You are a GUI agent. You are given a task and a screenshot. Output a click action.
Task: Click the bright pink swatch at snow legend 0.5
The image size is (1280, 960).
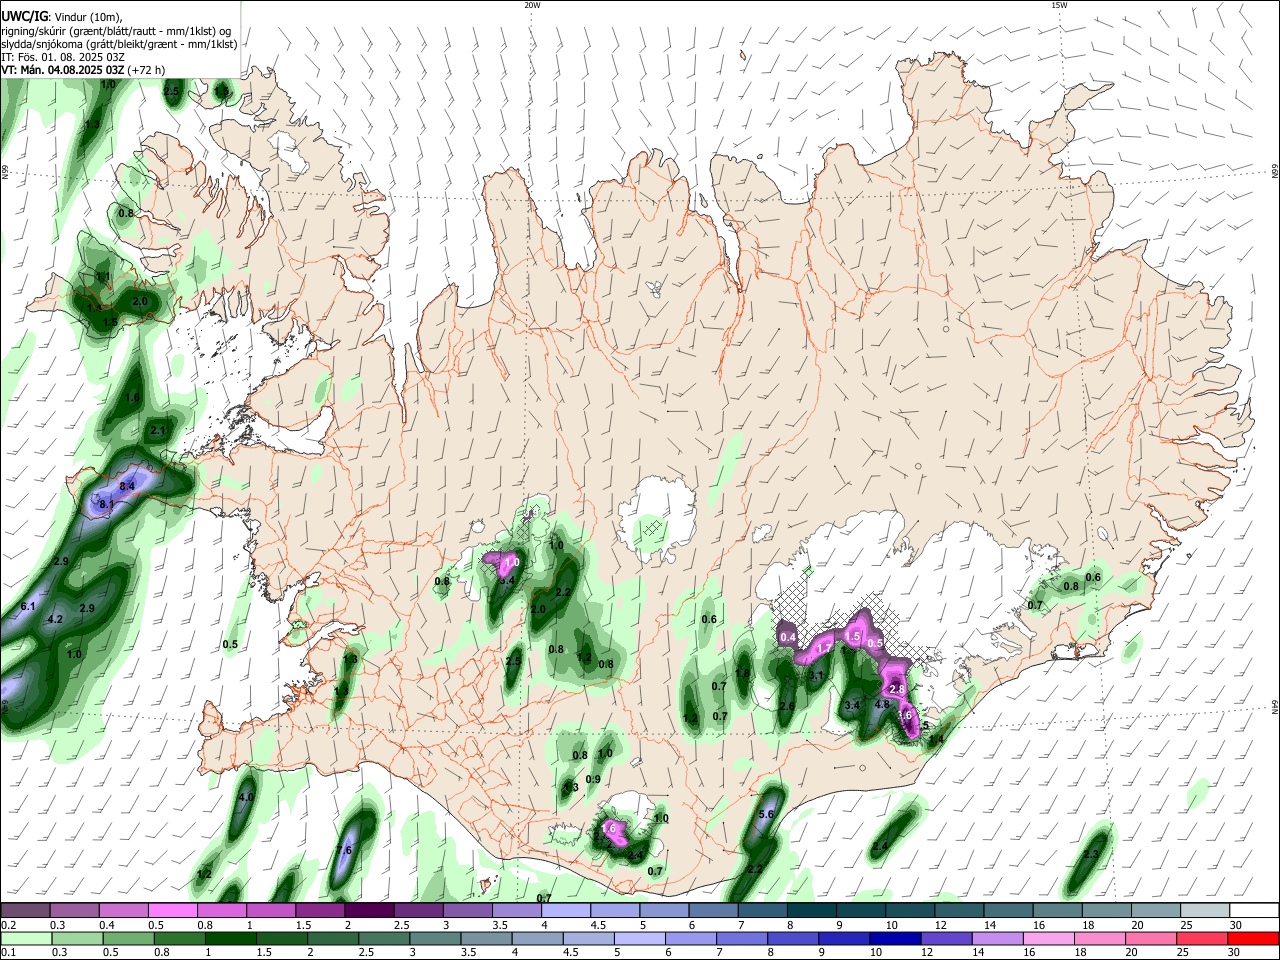172,911
